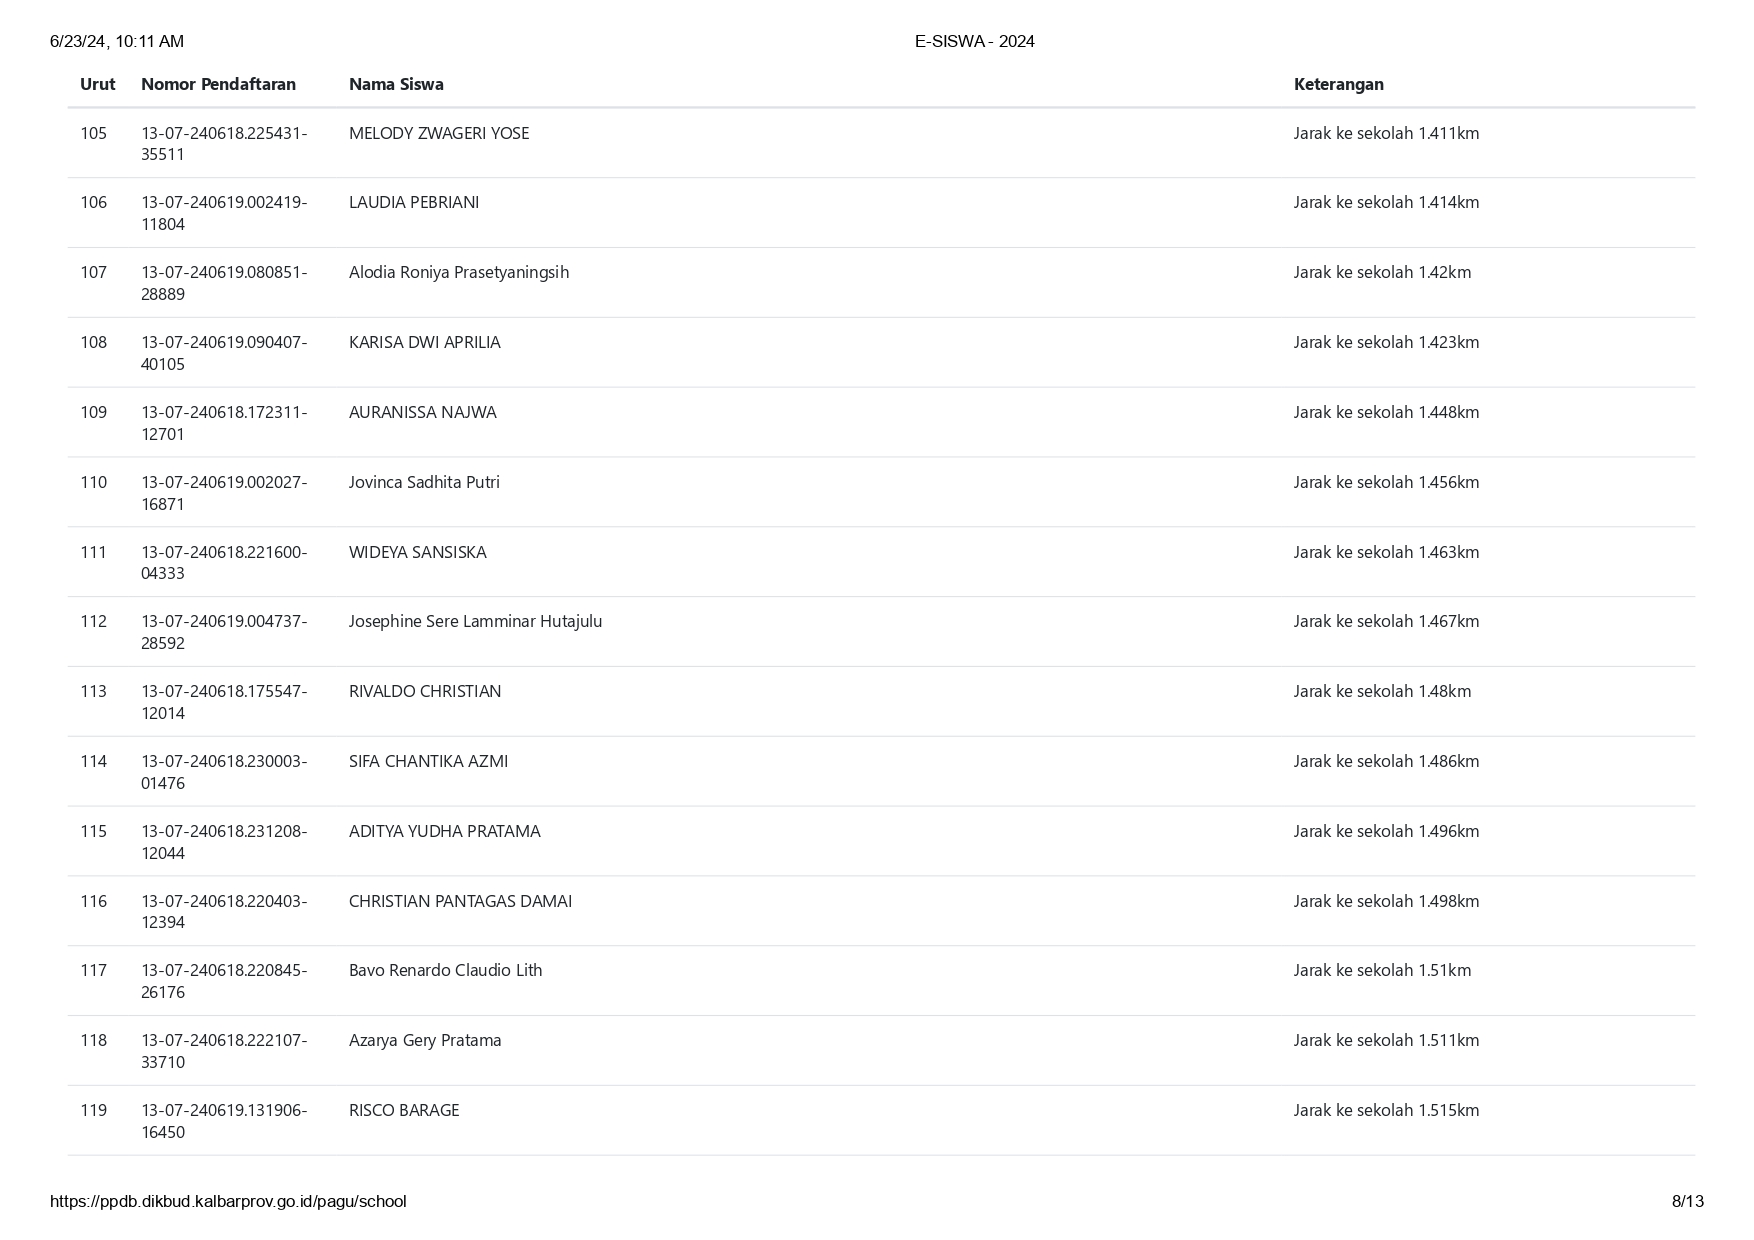Select the name RIVALDO CHRISTIAN
This screenshot has height=1240, width=1754.
pyautogui.click(x=425, y=691)
